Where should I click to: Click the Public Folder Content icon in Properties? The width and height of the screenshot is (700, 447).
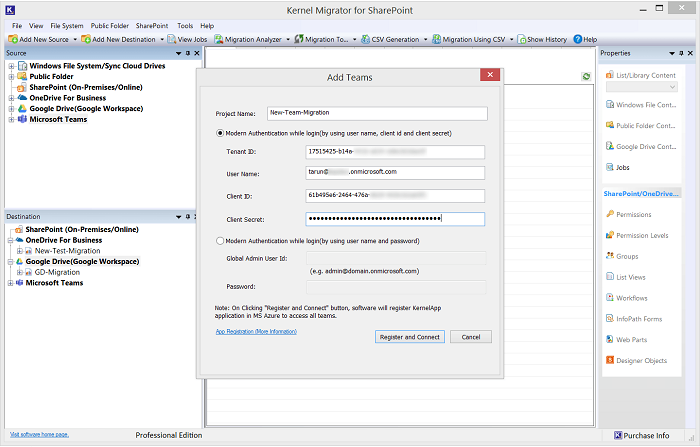tap(610, 125)
